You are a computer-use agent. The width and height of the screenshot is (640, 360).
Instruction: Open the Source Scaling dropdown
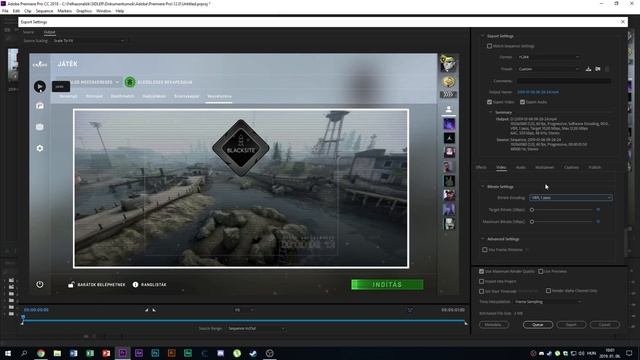pyautogui.click(x=88, y=41)
